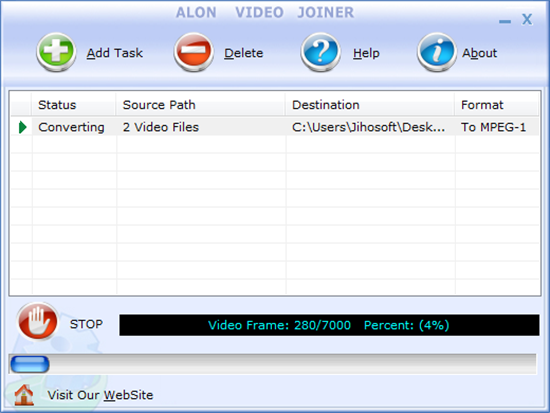Click the green arrow on the converting task row
This screenshot has height=413, width=550.
22,127
